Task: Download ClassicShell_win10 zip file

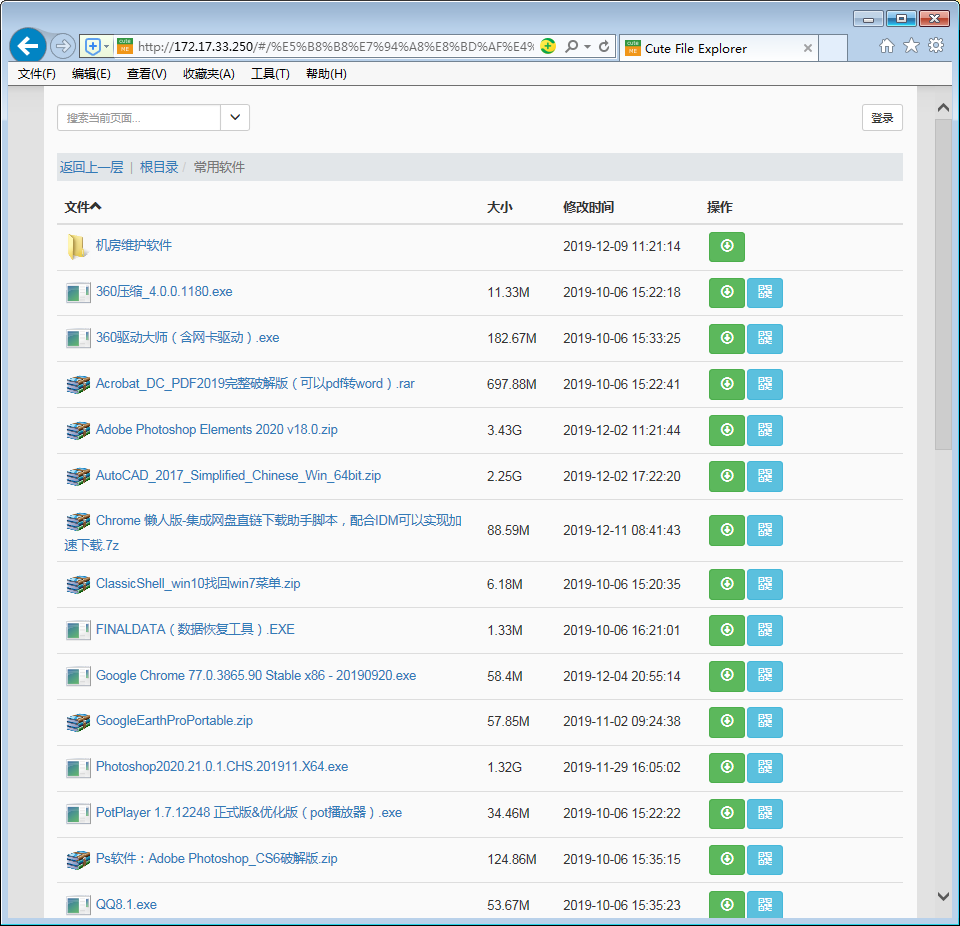Action: [x=726, y=584]
